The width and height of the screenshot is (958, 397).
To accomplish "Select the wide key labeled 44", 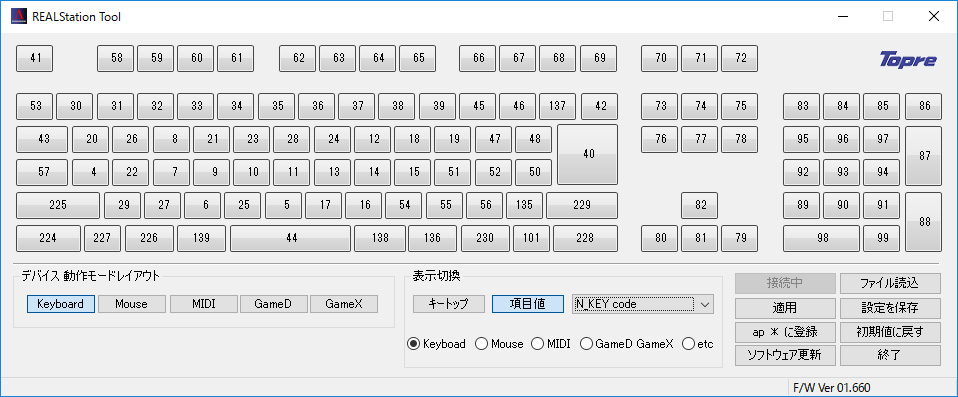I will [291, 238].
